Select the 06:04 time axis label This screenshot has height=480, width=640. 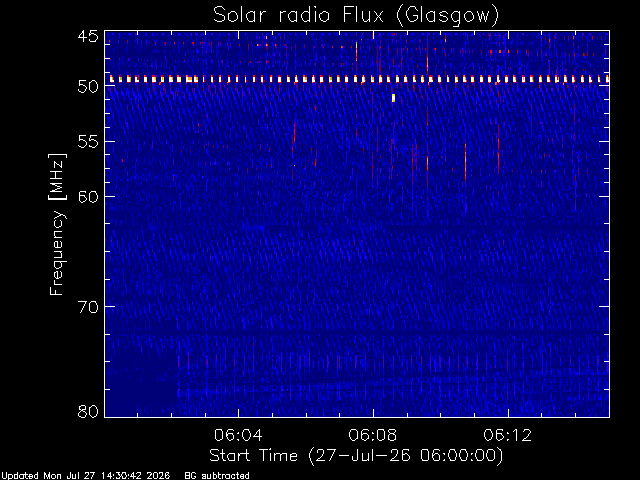(x=238, y=435)
